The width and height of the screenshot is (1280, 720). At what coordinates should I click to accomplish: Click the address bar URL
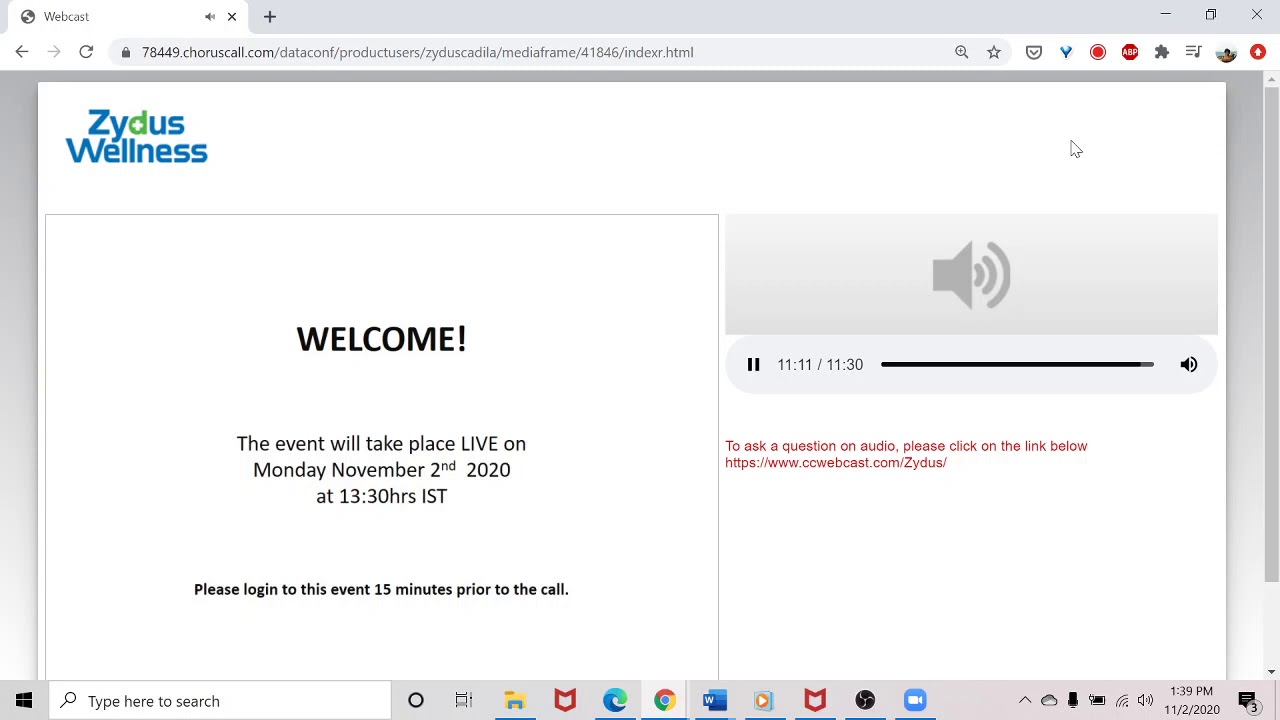coord(417,52)
